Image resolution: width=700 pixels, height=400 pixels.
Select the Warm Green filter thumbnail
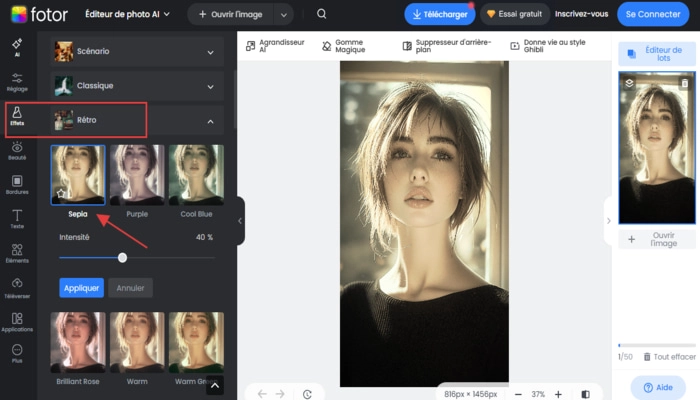(196, 342)
